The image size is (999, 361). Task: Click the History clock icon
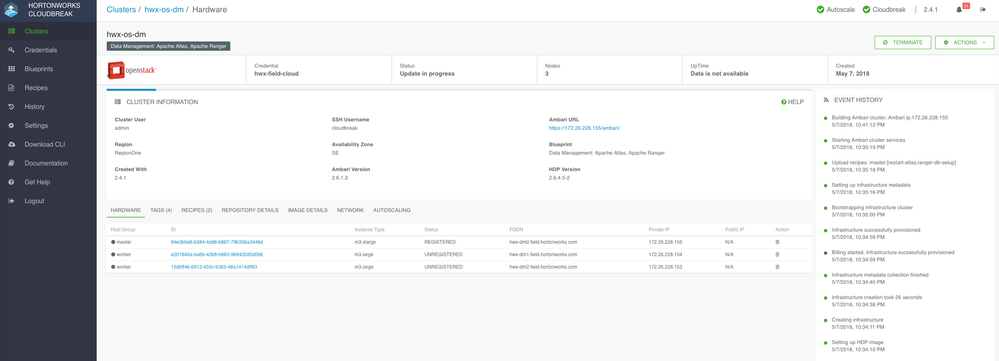coord(11,106)
